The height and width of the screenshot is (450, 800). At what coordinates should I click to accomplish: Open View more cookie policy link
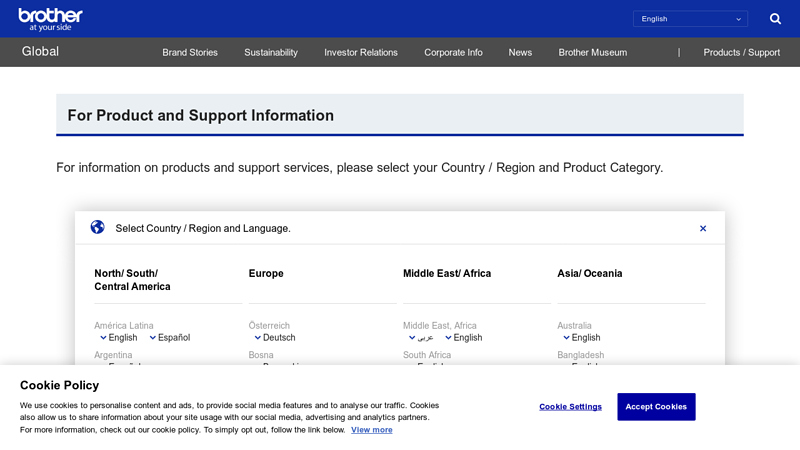point(371,430)
